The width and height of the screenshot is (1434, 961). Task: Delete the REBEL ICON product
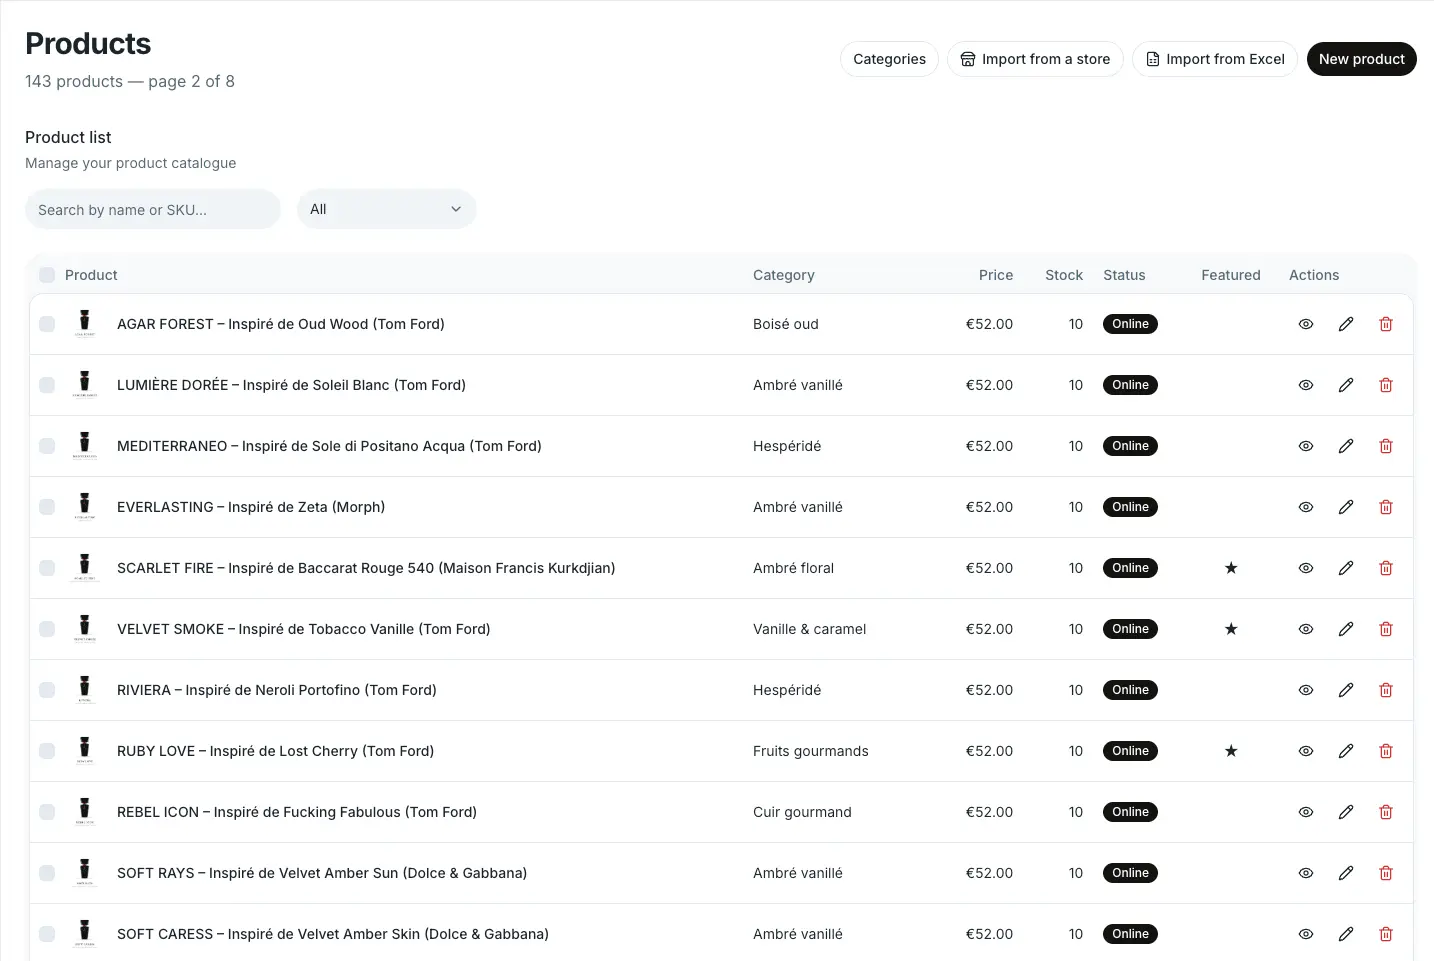click(1386, 812)
